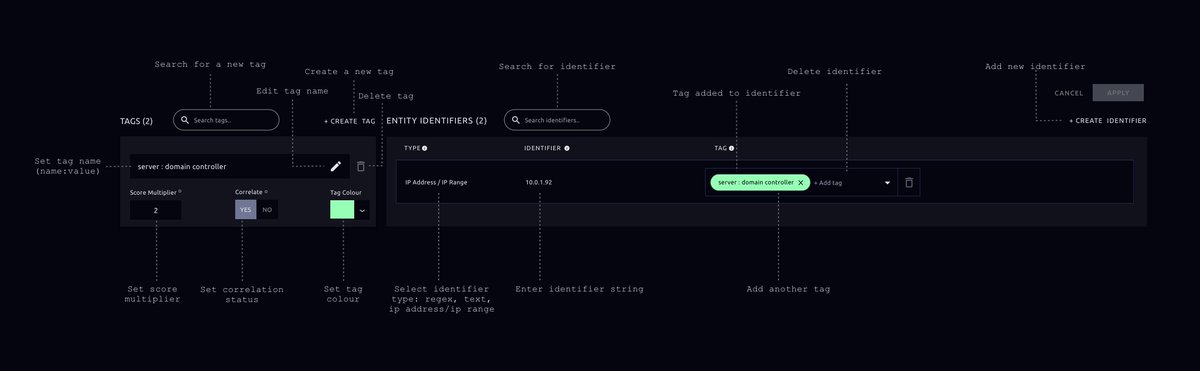The width and height of the screenshot is (1200, 371).
Task: Click the pencil icon to edit tag name
Action: 336,166
